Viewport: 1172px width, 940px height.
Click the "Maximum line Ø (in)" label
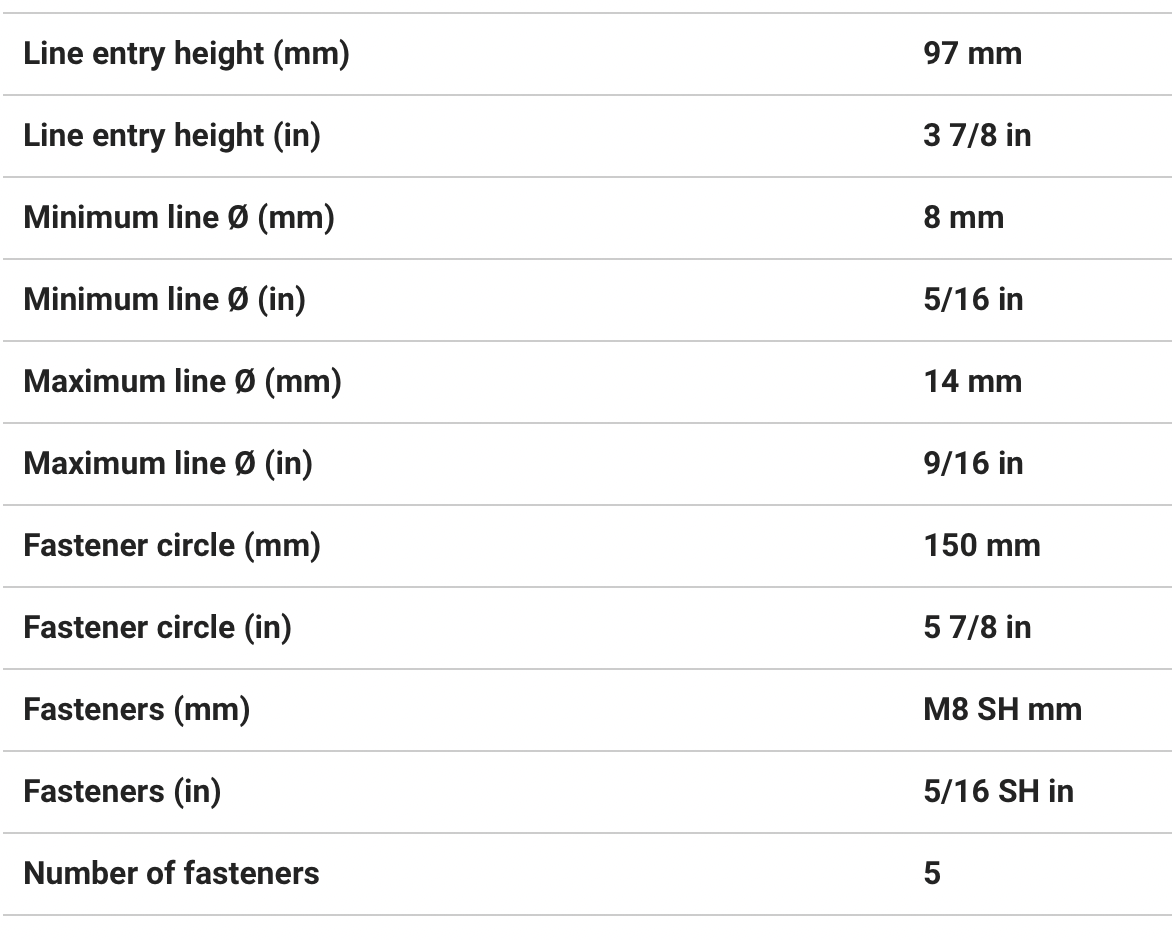(168, 464)
